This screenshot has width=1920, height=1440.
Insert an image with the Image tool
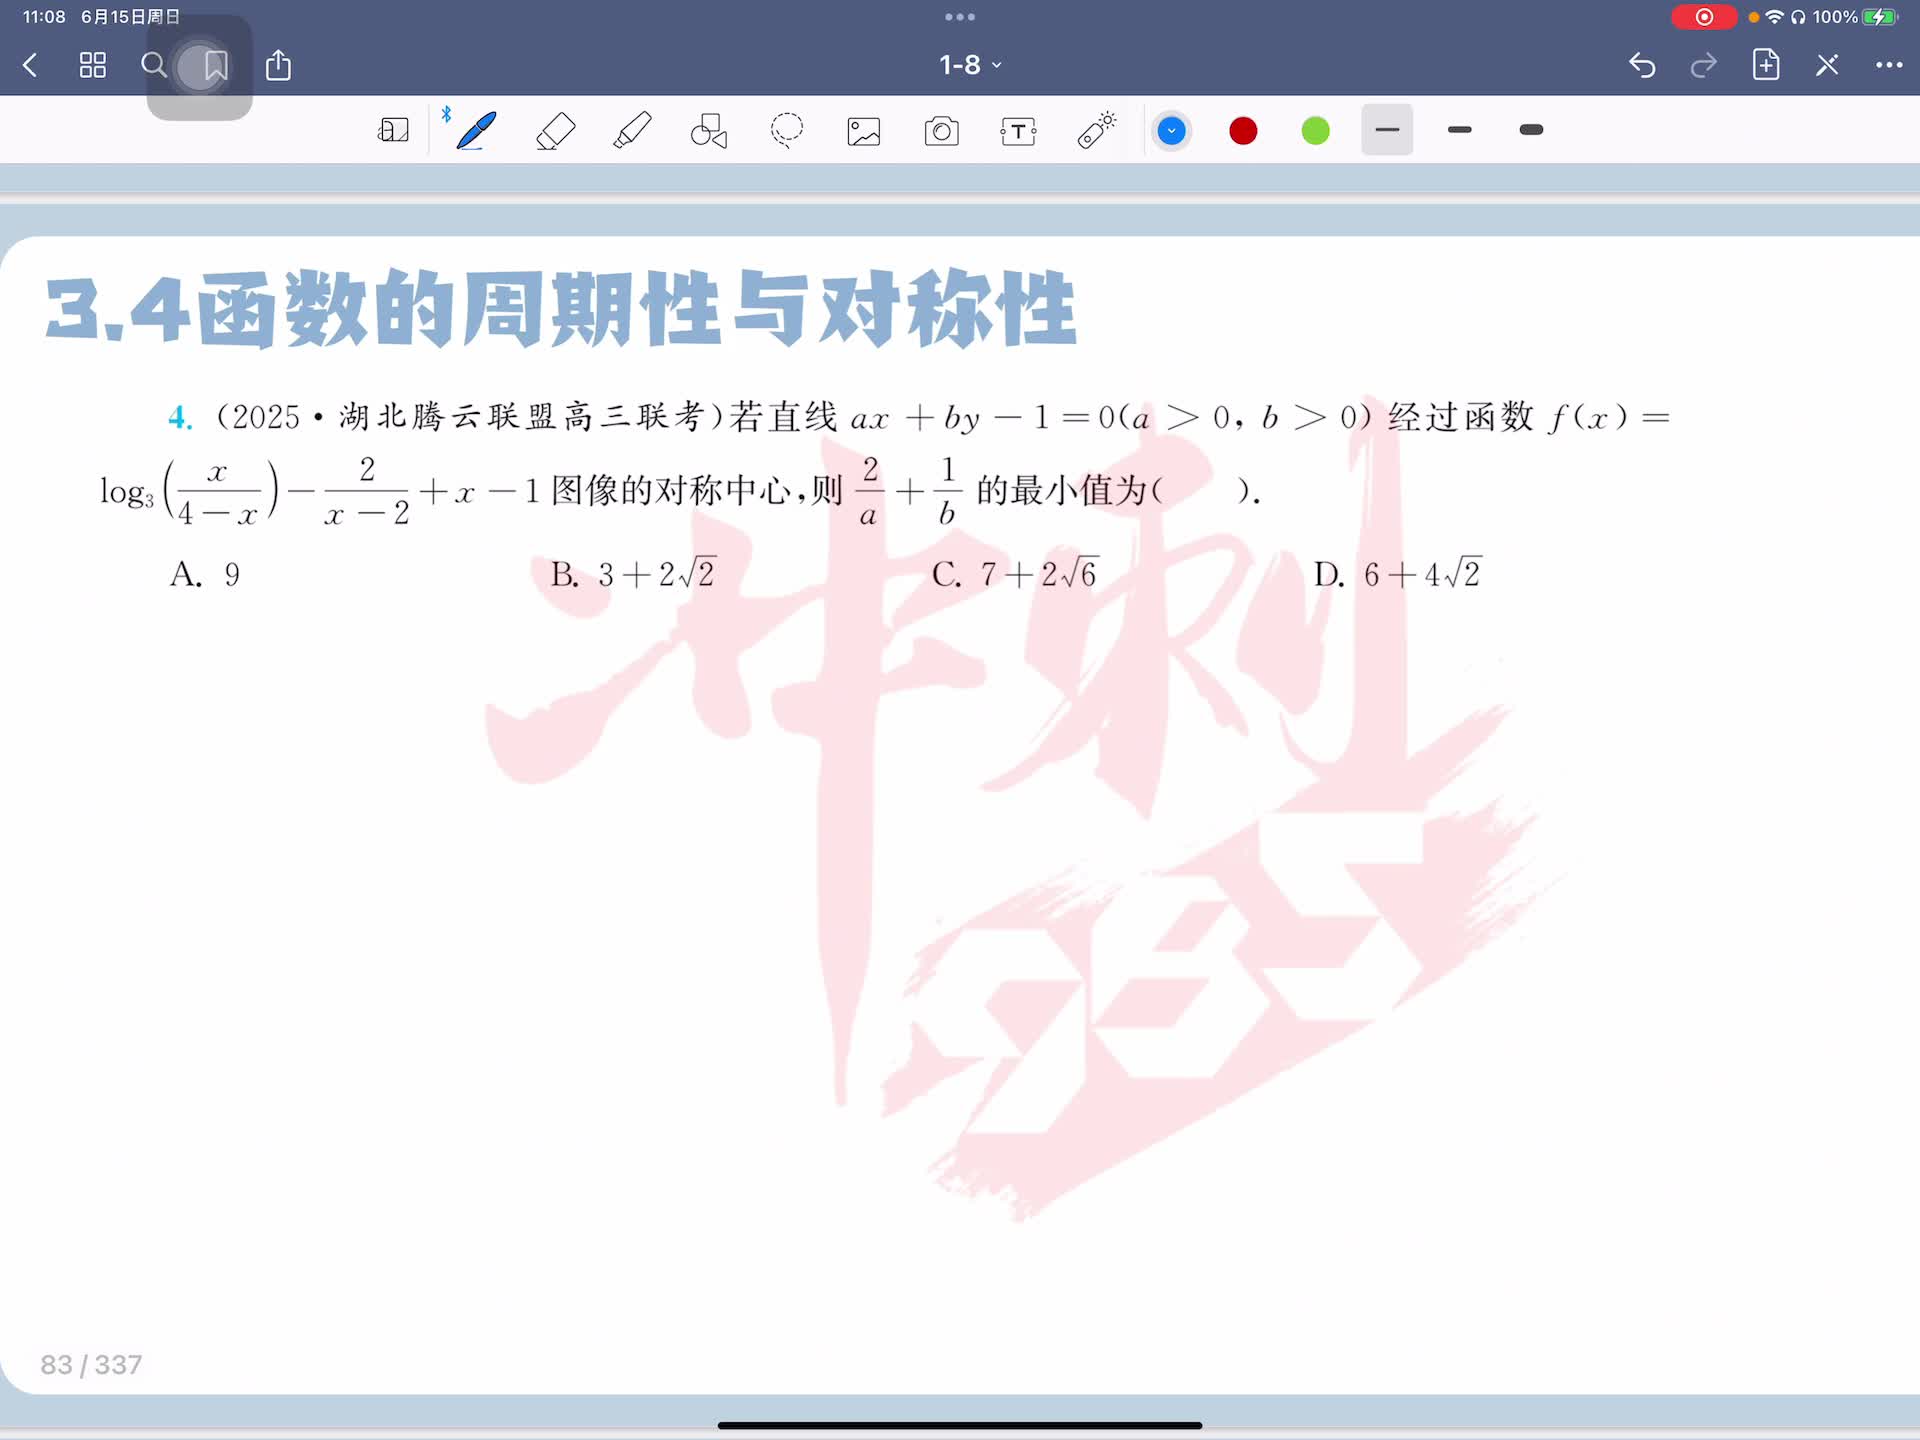point(864,131)
